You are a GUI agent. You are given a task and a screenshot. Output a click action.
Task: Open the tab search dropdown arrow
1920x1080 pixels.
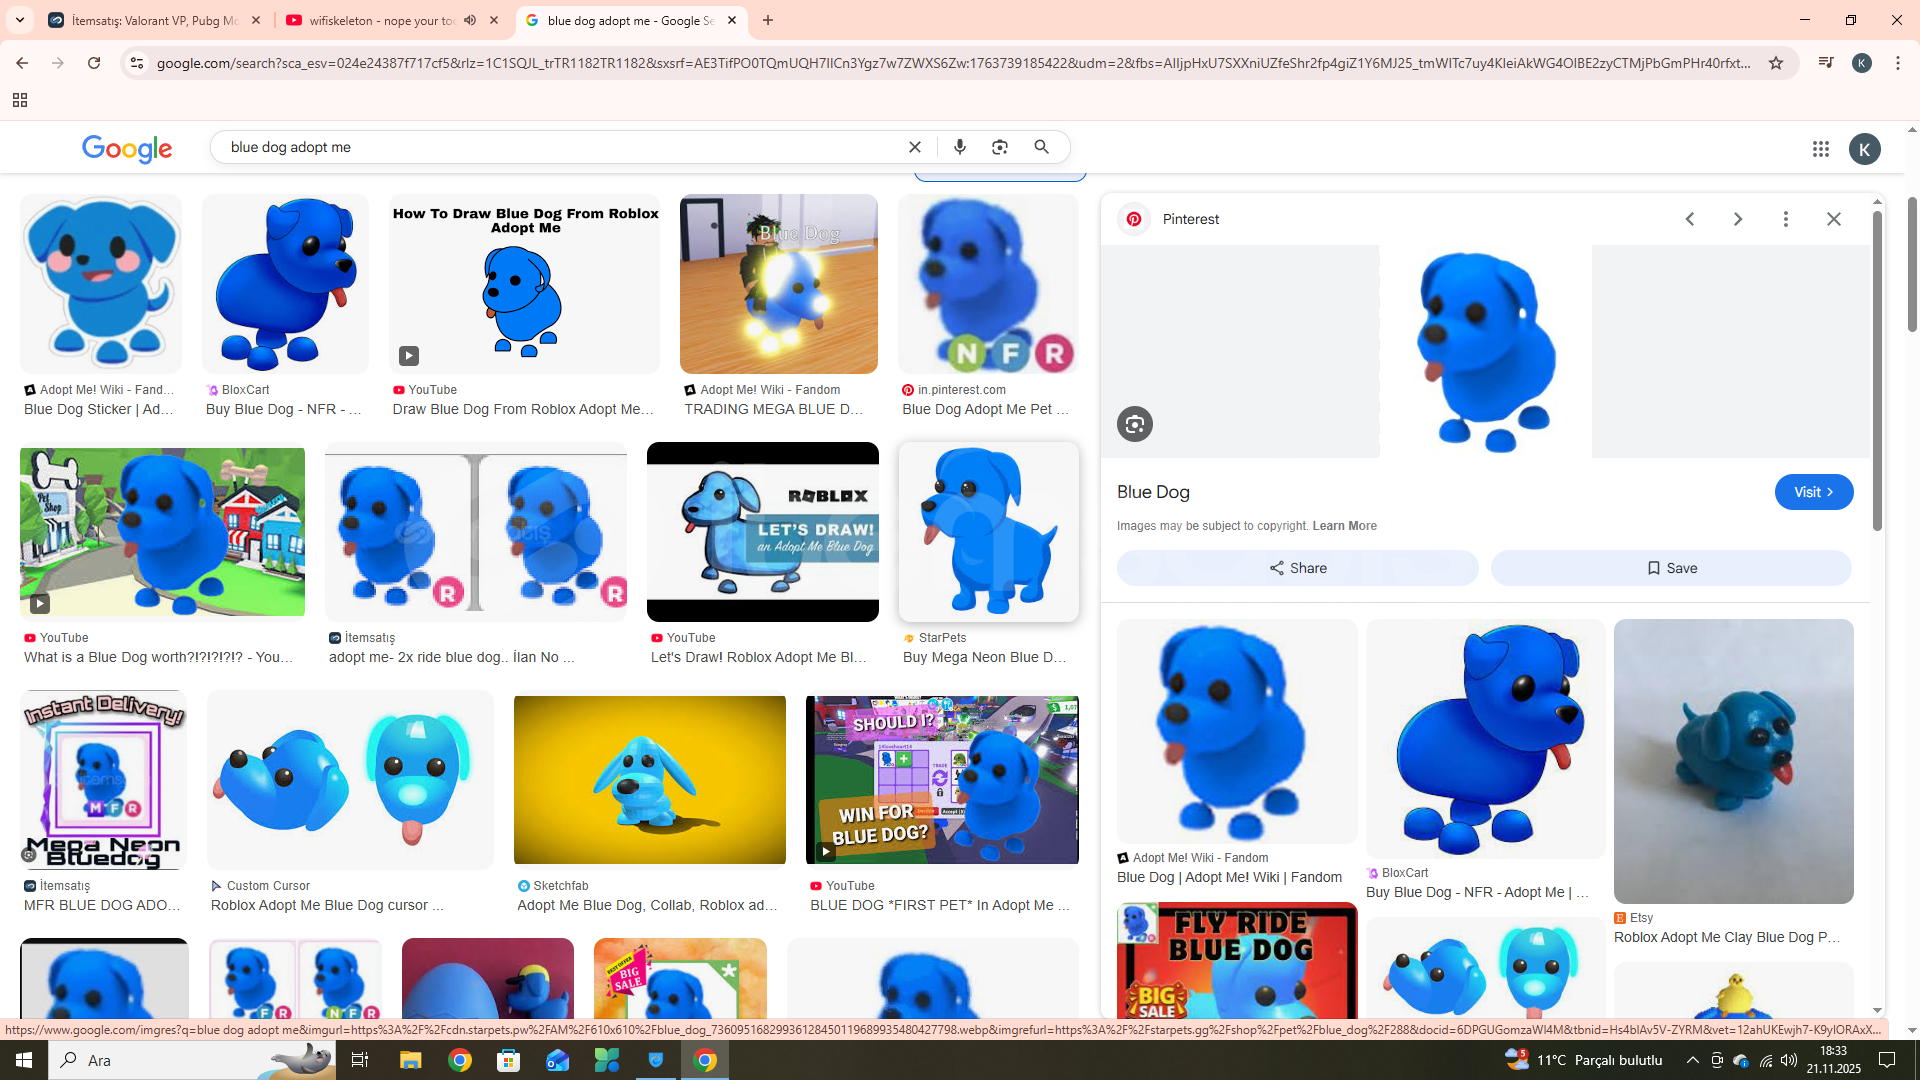click(19, 20)
